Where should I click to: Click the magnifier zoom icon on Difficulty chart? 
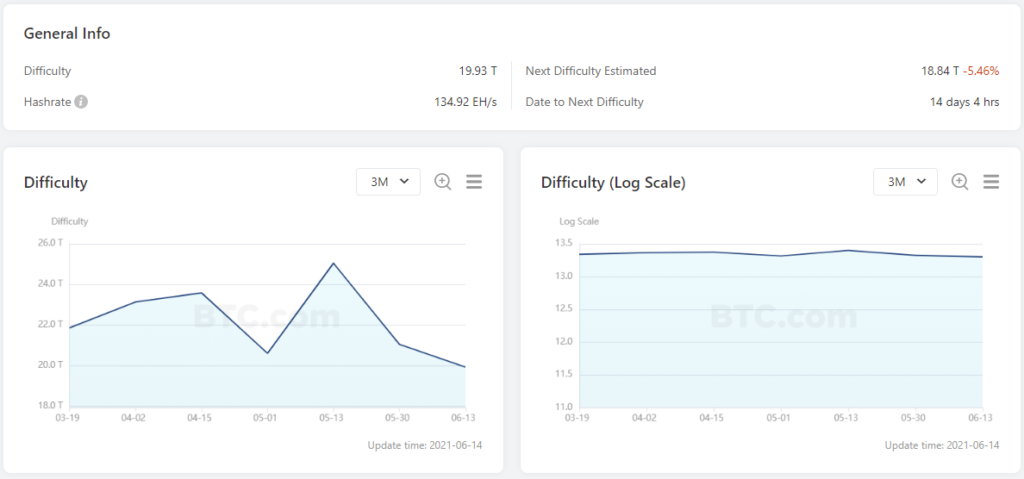click(x=443, y=182)
